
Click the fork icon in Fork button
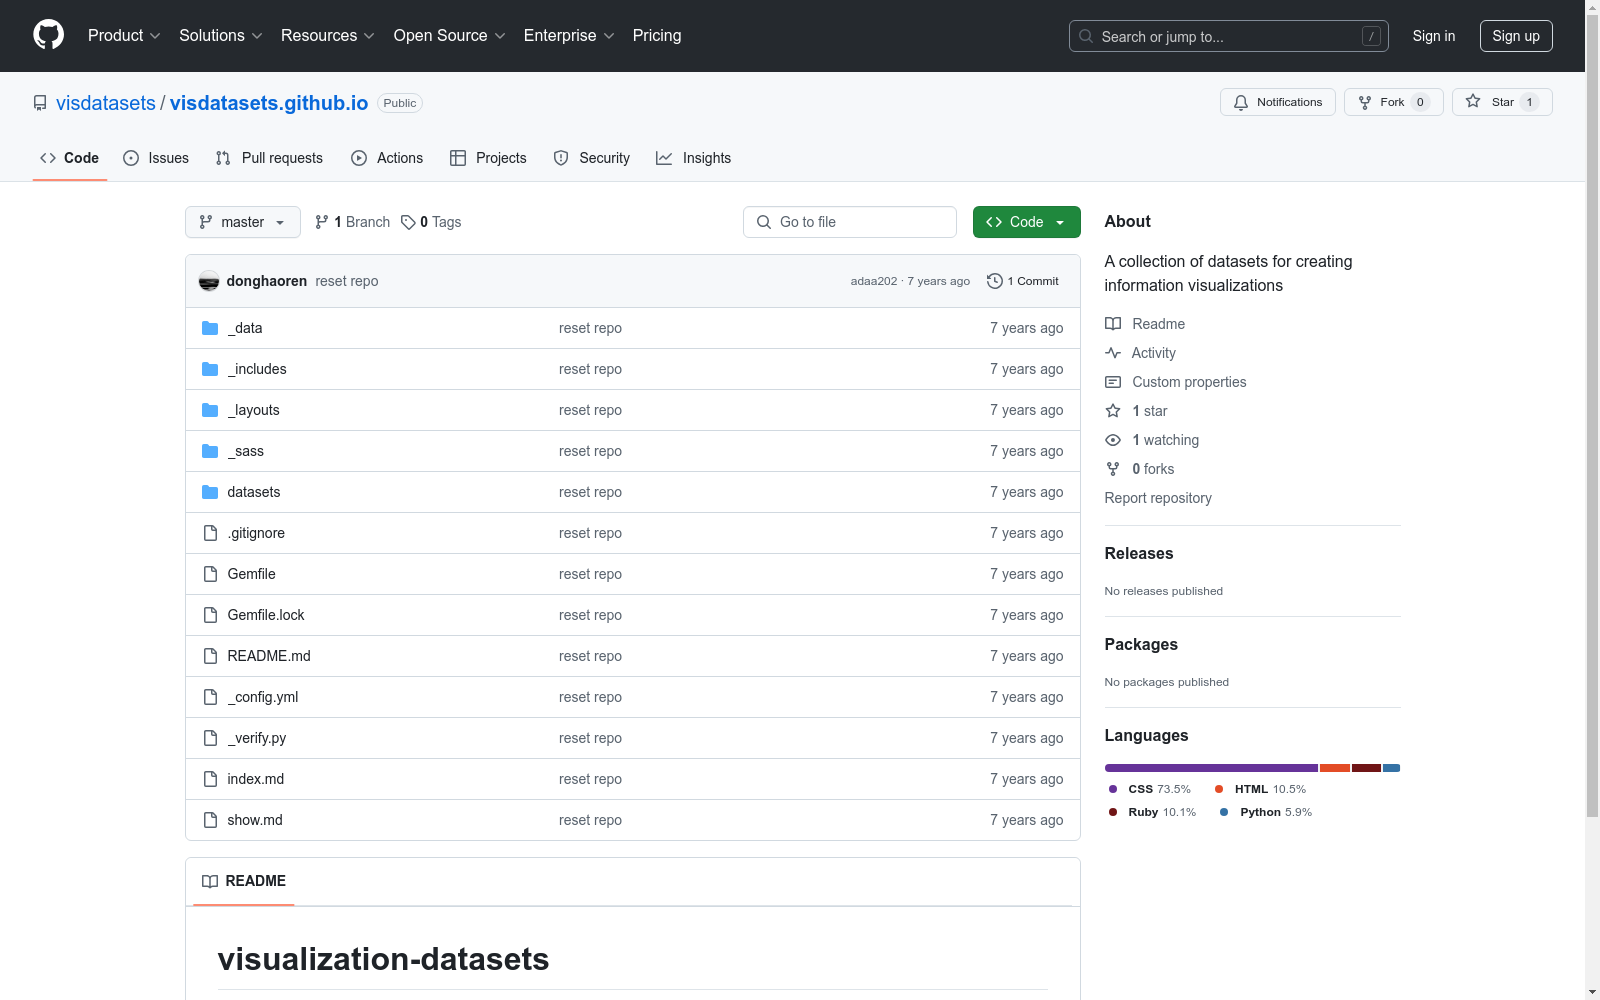click(1365, 102)
